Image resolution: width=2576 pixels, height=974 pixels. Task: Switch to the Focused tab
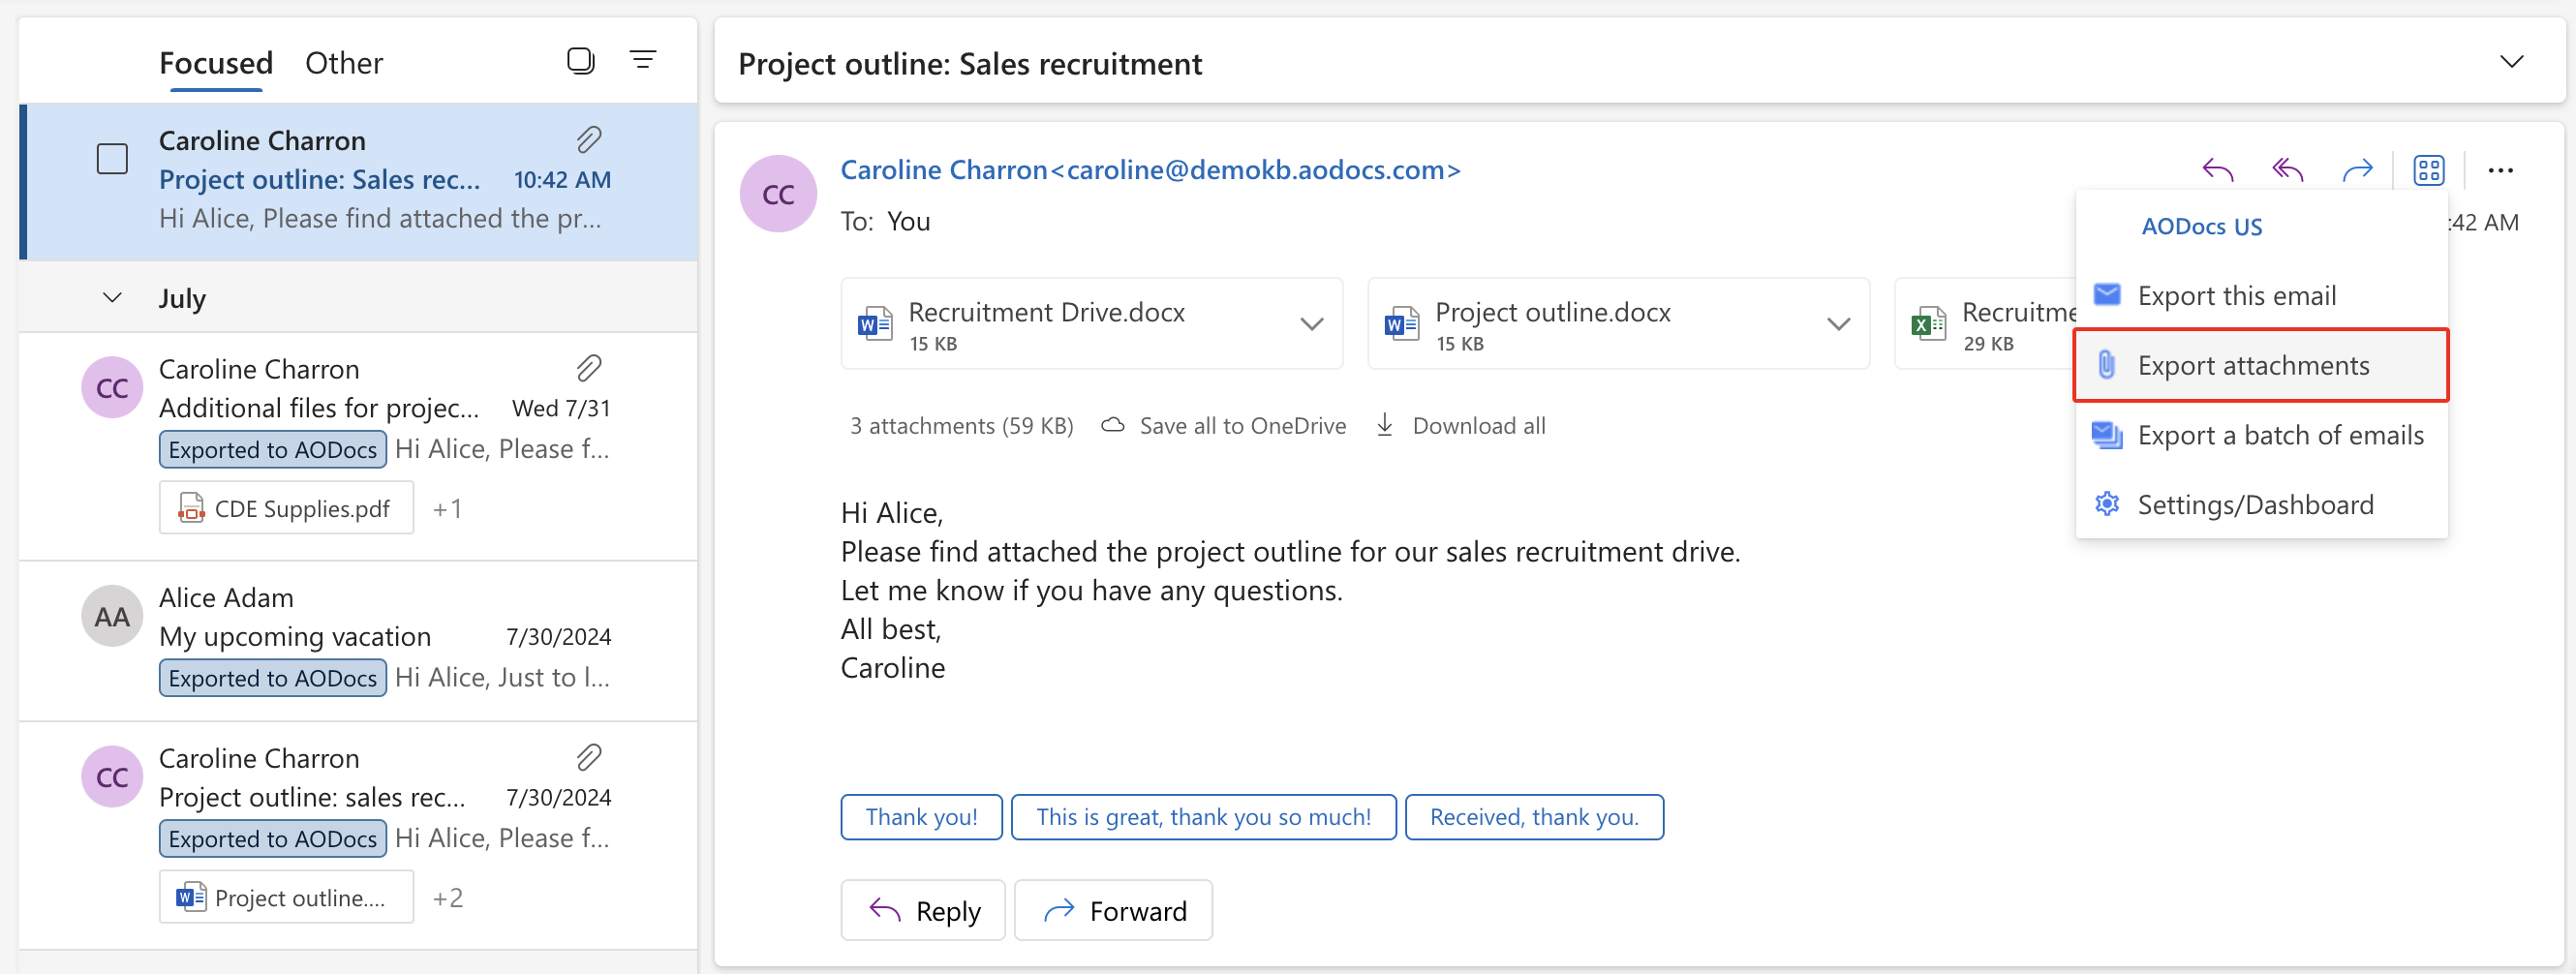point(216,63)
